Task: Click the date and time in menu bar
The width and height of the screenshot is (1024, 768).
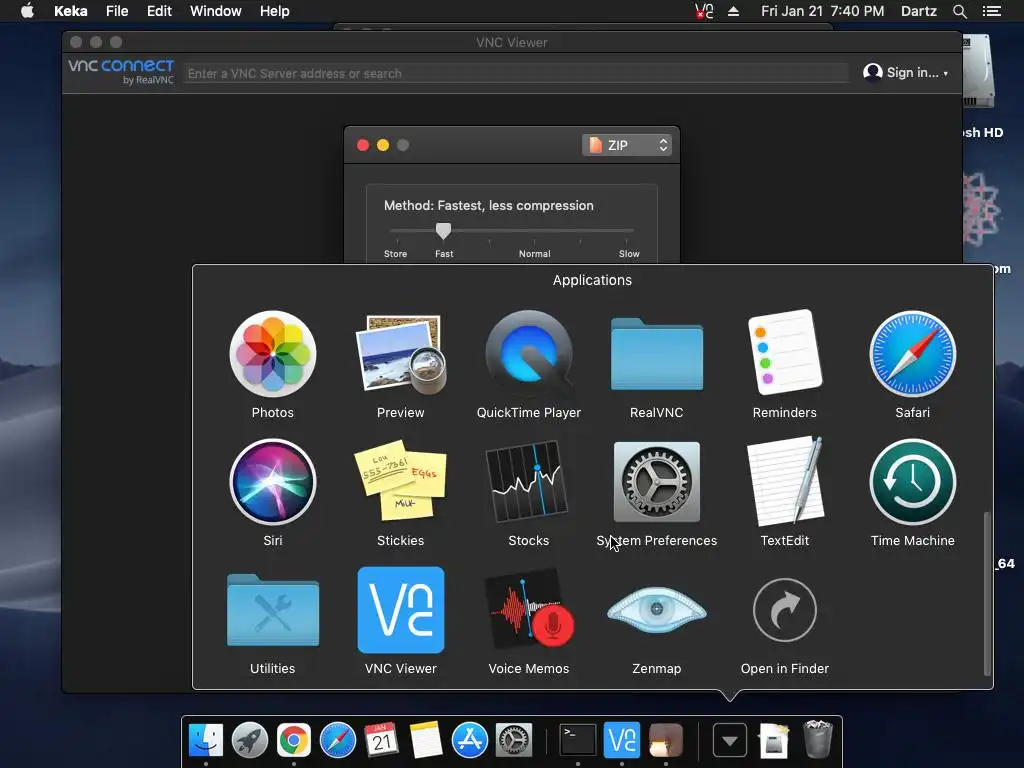Action: click(x=822, y=11)
